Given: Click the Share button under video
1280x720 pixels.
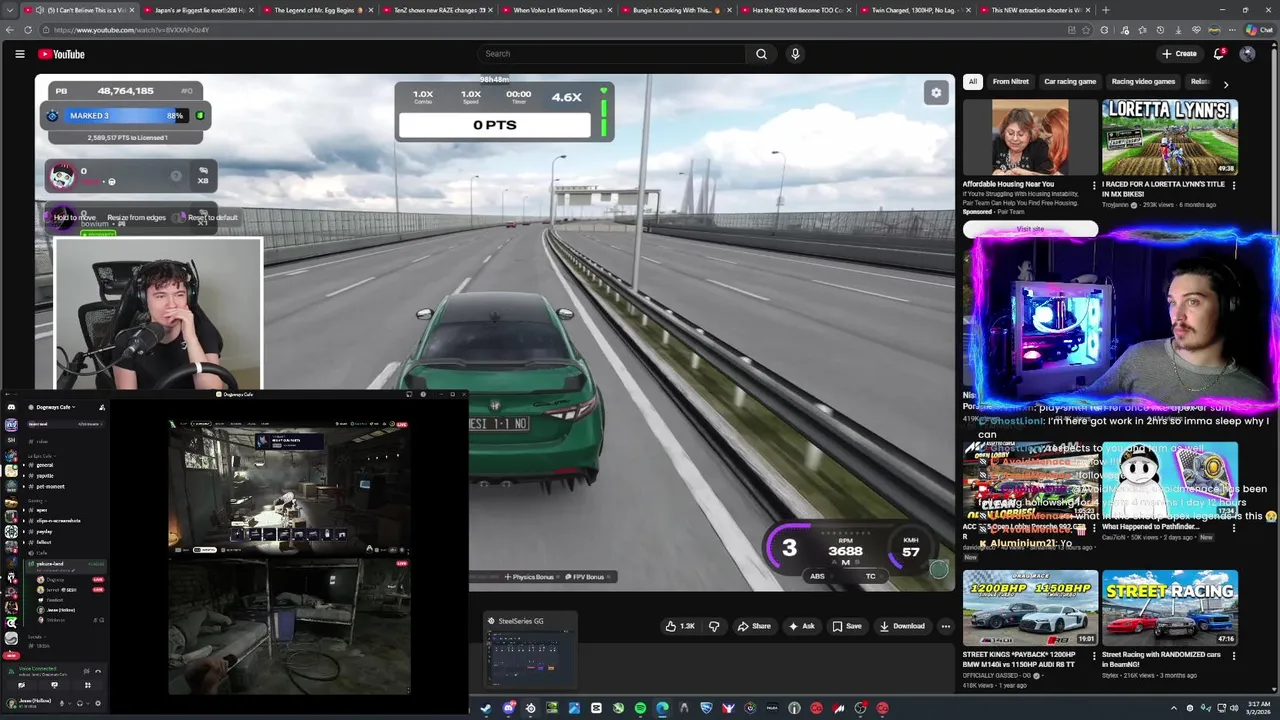Looking at the screenshot, I should pyautogui.click(x=754, y=626).
